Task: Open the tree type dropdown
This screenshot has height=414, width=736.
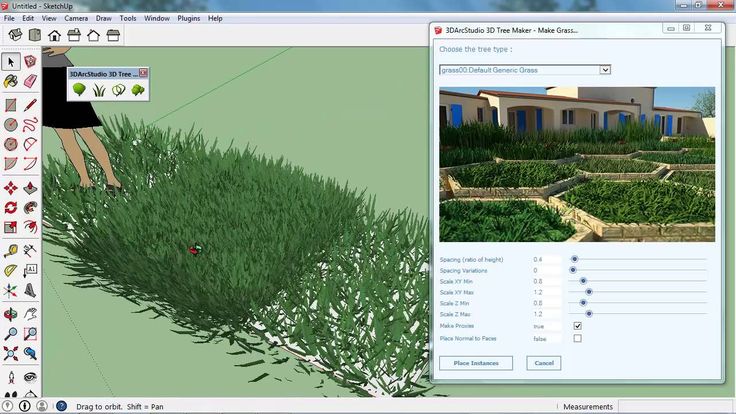Action: pos(605,70)
